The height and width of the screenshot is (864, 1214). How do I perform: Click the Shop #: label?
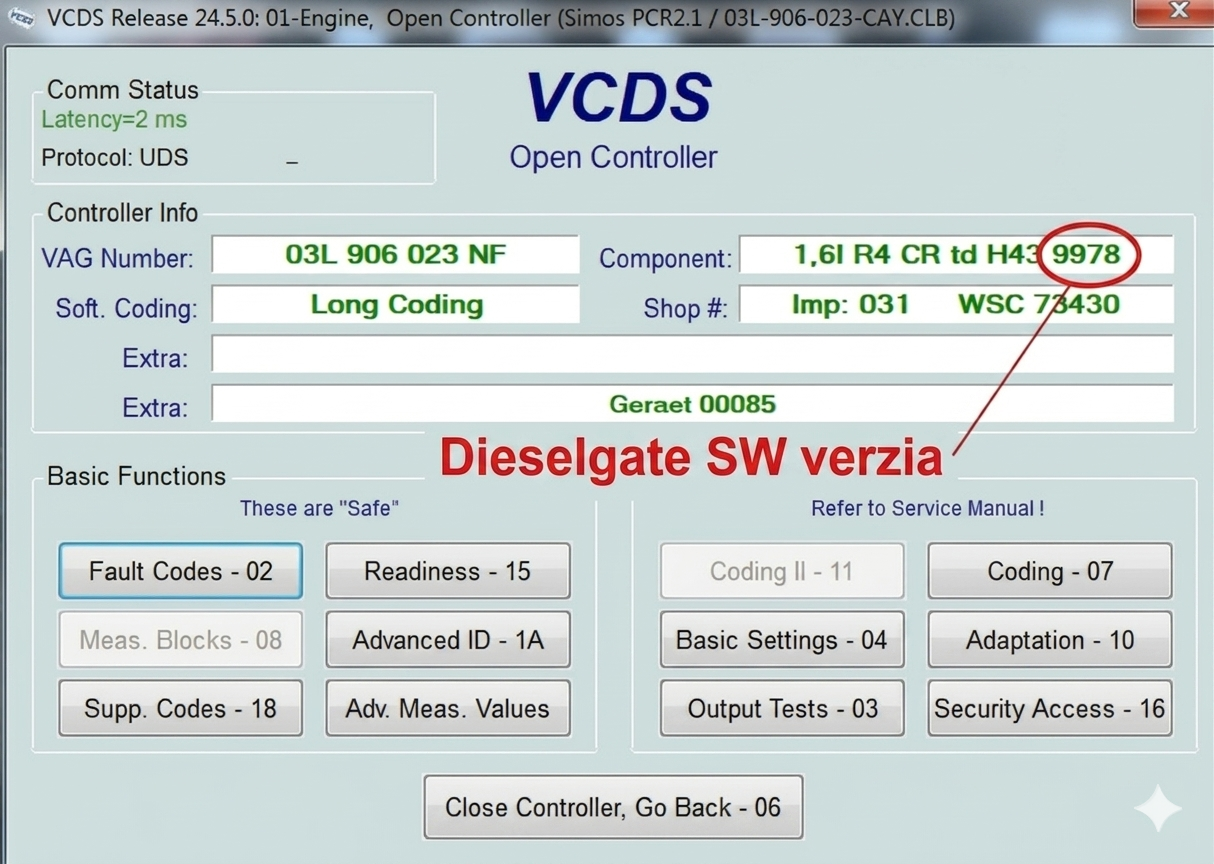(x=685, y=308)
